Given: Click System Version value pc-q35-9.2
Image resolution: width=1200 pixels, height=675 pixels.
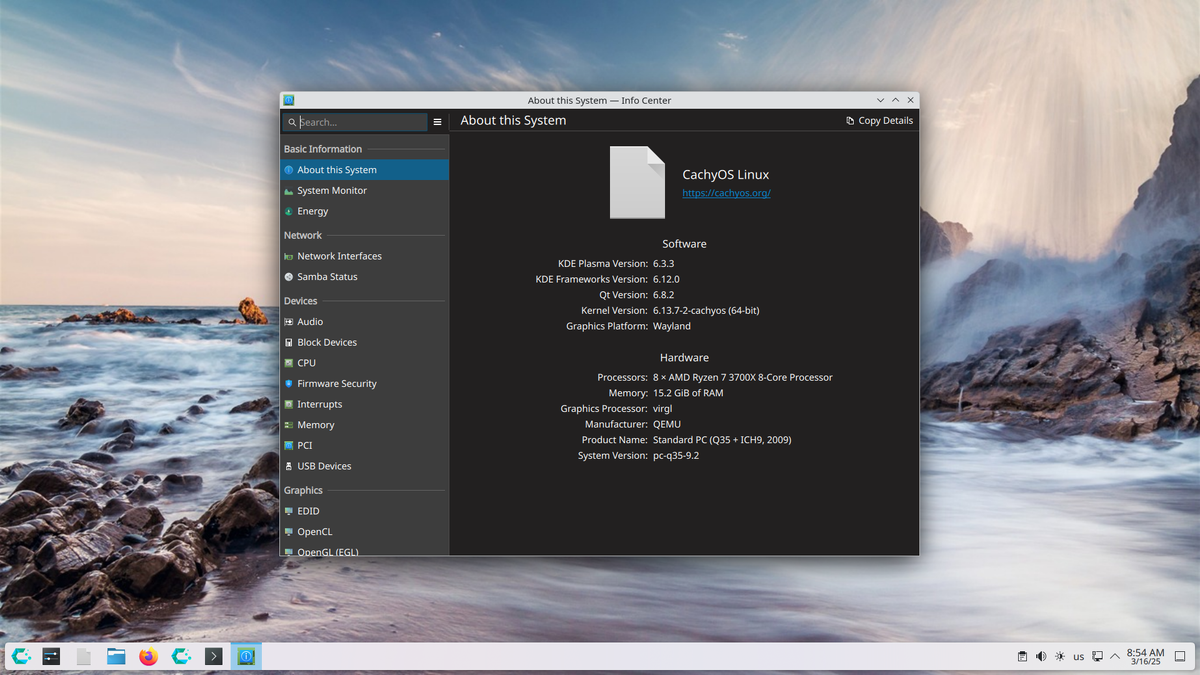Looking at the screenshot, I should click(676, 456).
